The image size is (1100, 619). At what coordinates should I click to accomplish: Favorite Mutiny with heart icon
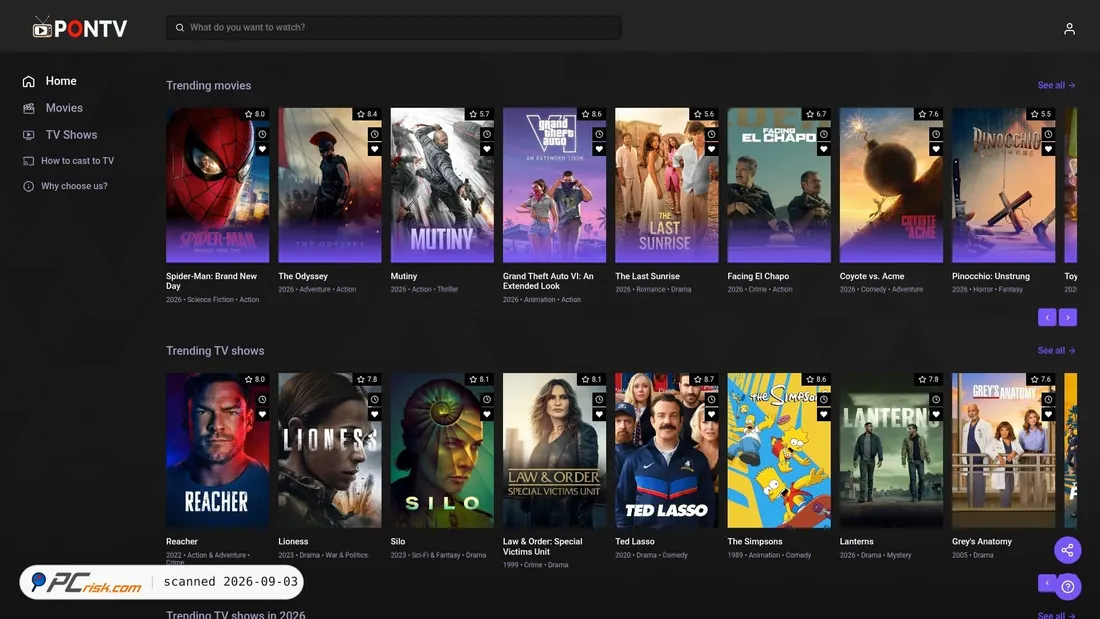tap(487, 149)
